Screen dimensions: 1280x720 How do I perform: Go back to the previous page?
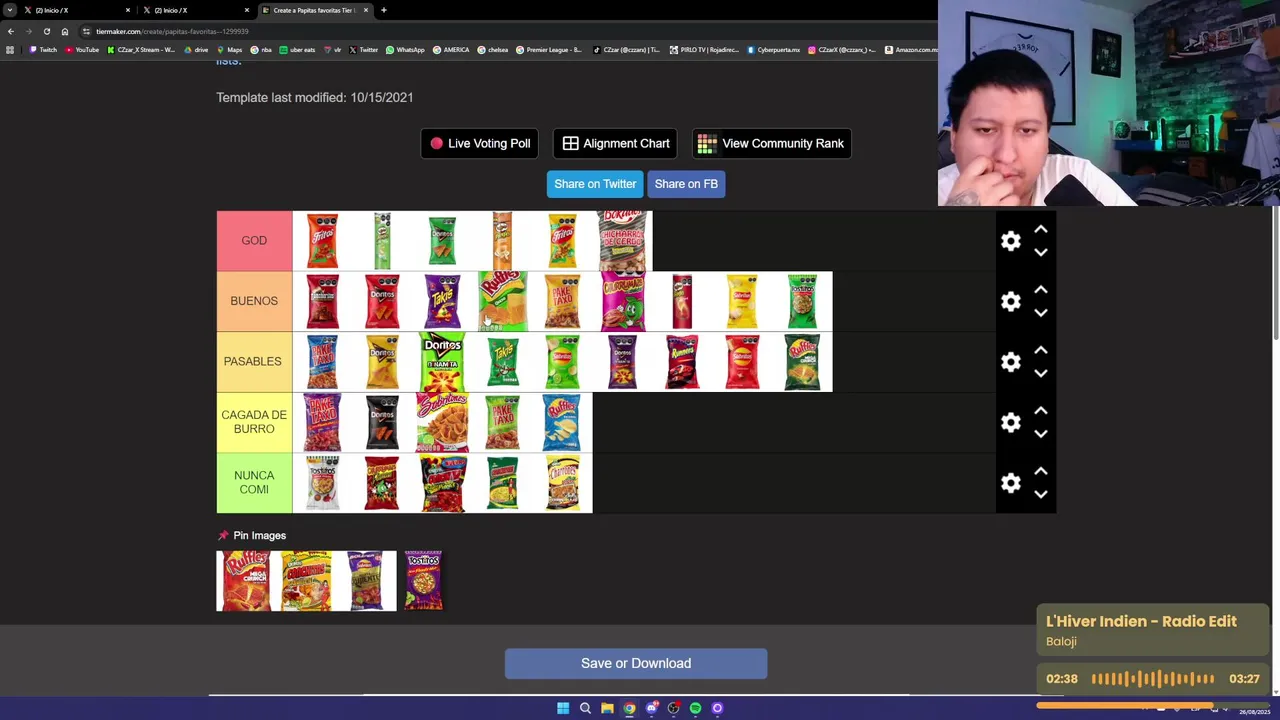click(x=11, y=31)
